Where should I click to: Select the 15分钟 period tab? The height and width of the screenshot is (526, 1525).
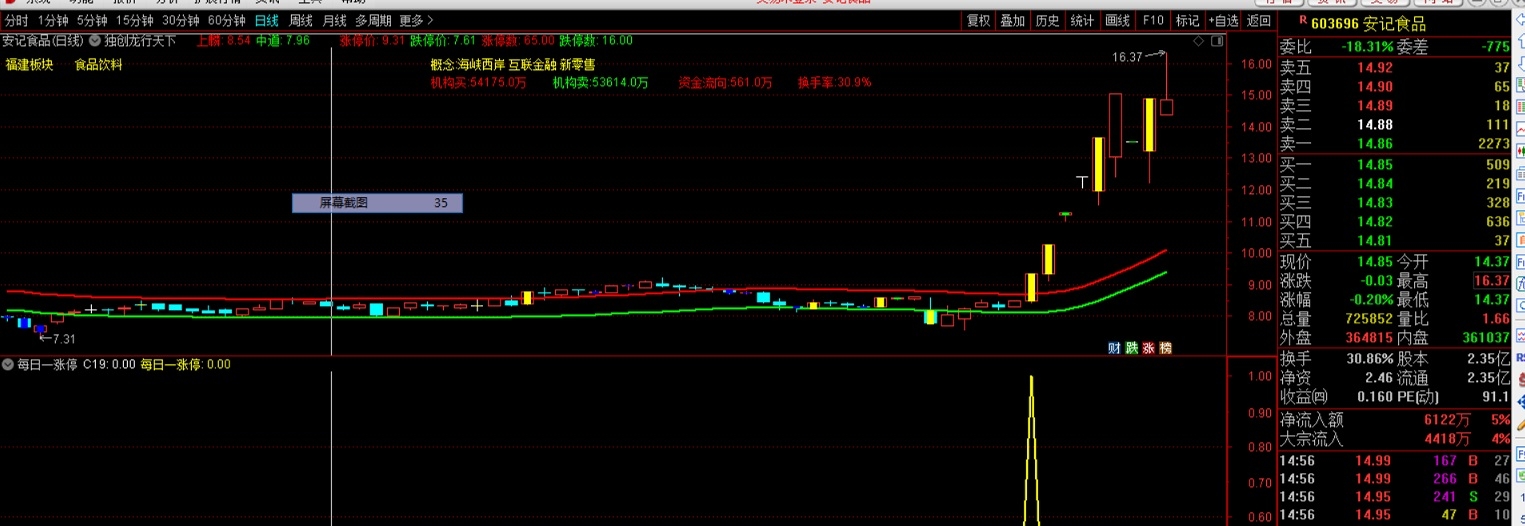click(135, 20)
